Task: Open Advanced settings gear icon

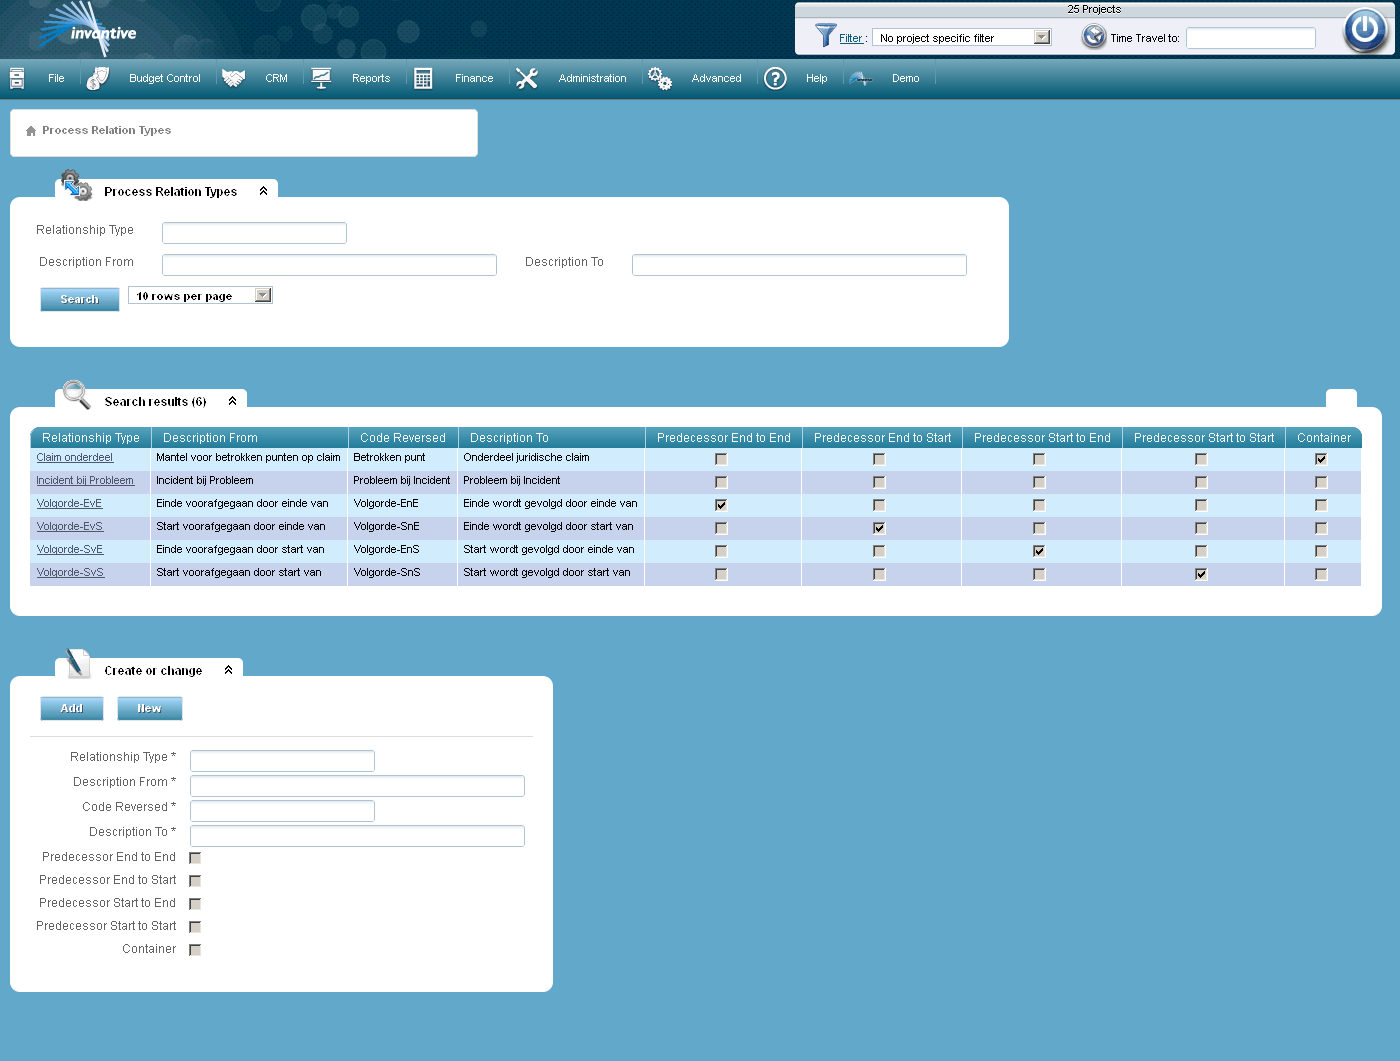Action: [660, 77]
